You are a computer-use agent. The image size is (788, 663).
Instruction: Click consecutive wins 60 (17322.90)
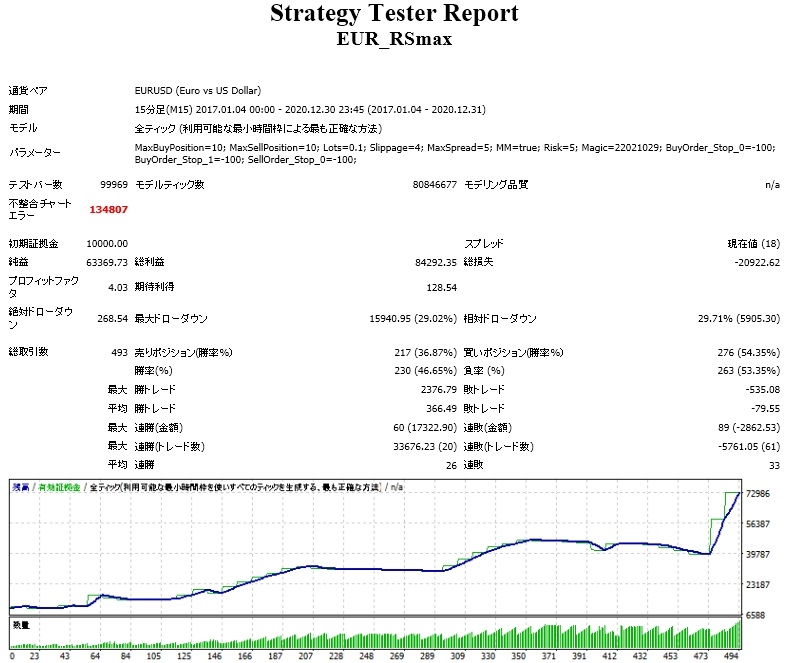click(425, 427)
